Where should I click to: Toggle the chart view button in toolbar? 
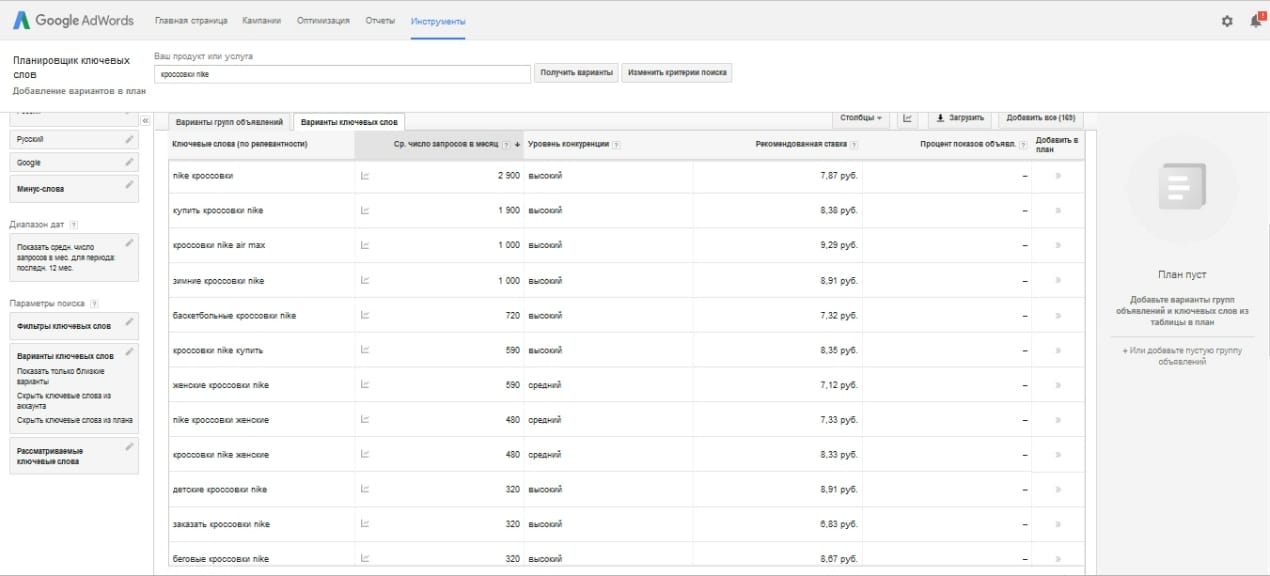click(x=908, y=118)
